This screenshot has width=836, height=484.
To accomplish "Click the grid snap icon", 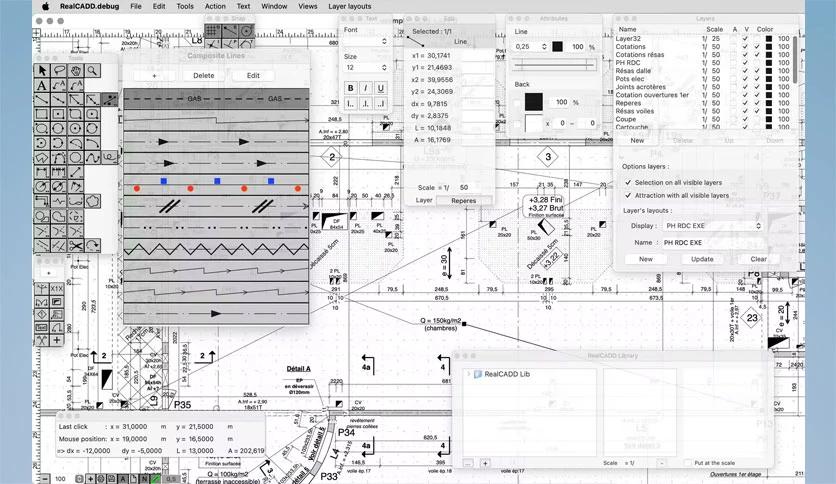I will pyautogui.click(x=212, y=30).
